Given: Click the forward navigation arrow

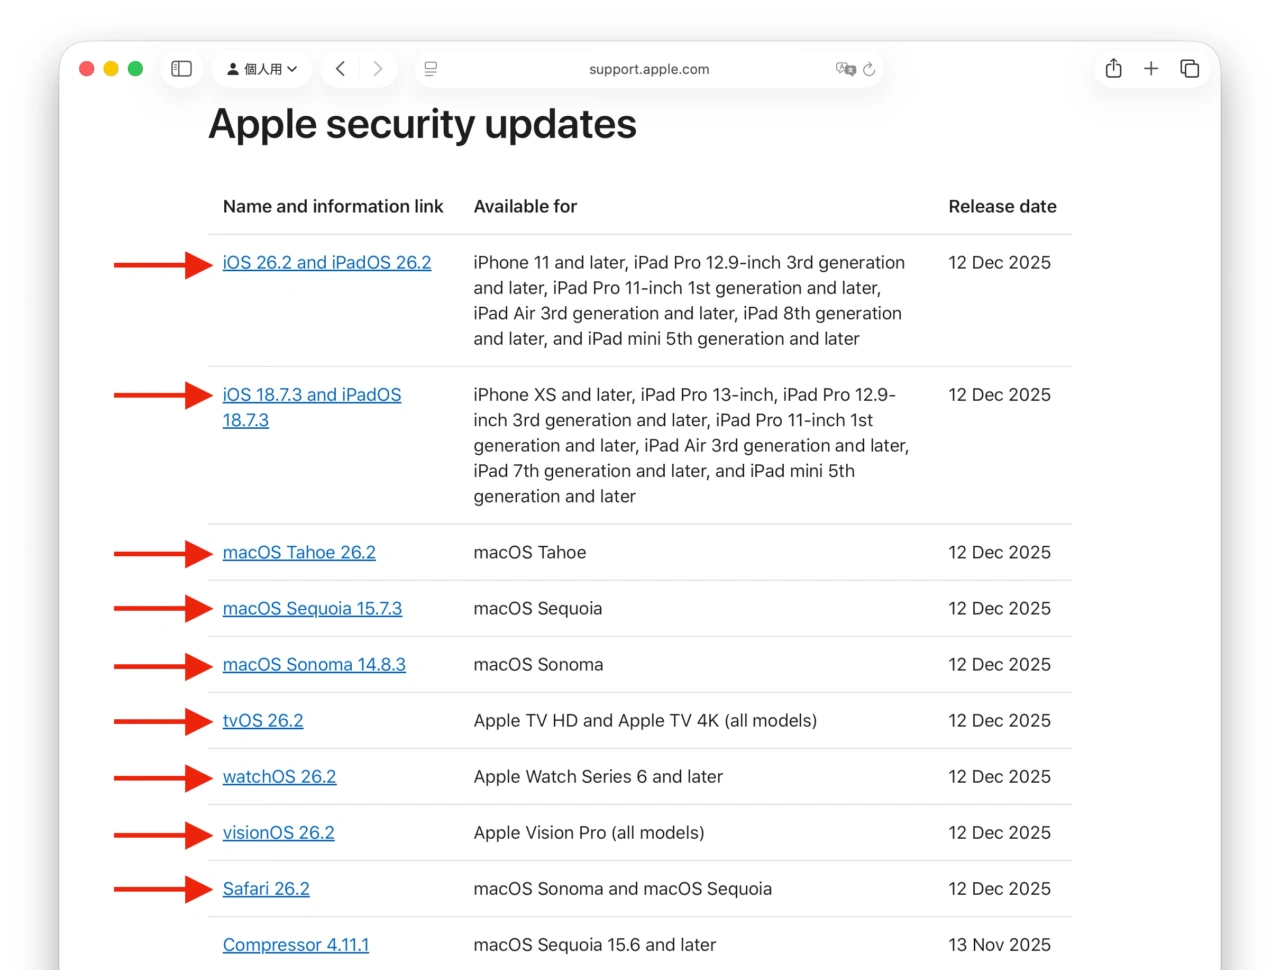Looking at the screenshot, I should [x=378, y=68].
